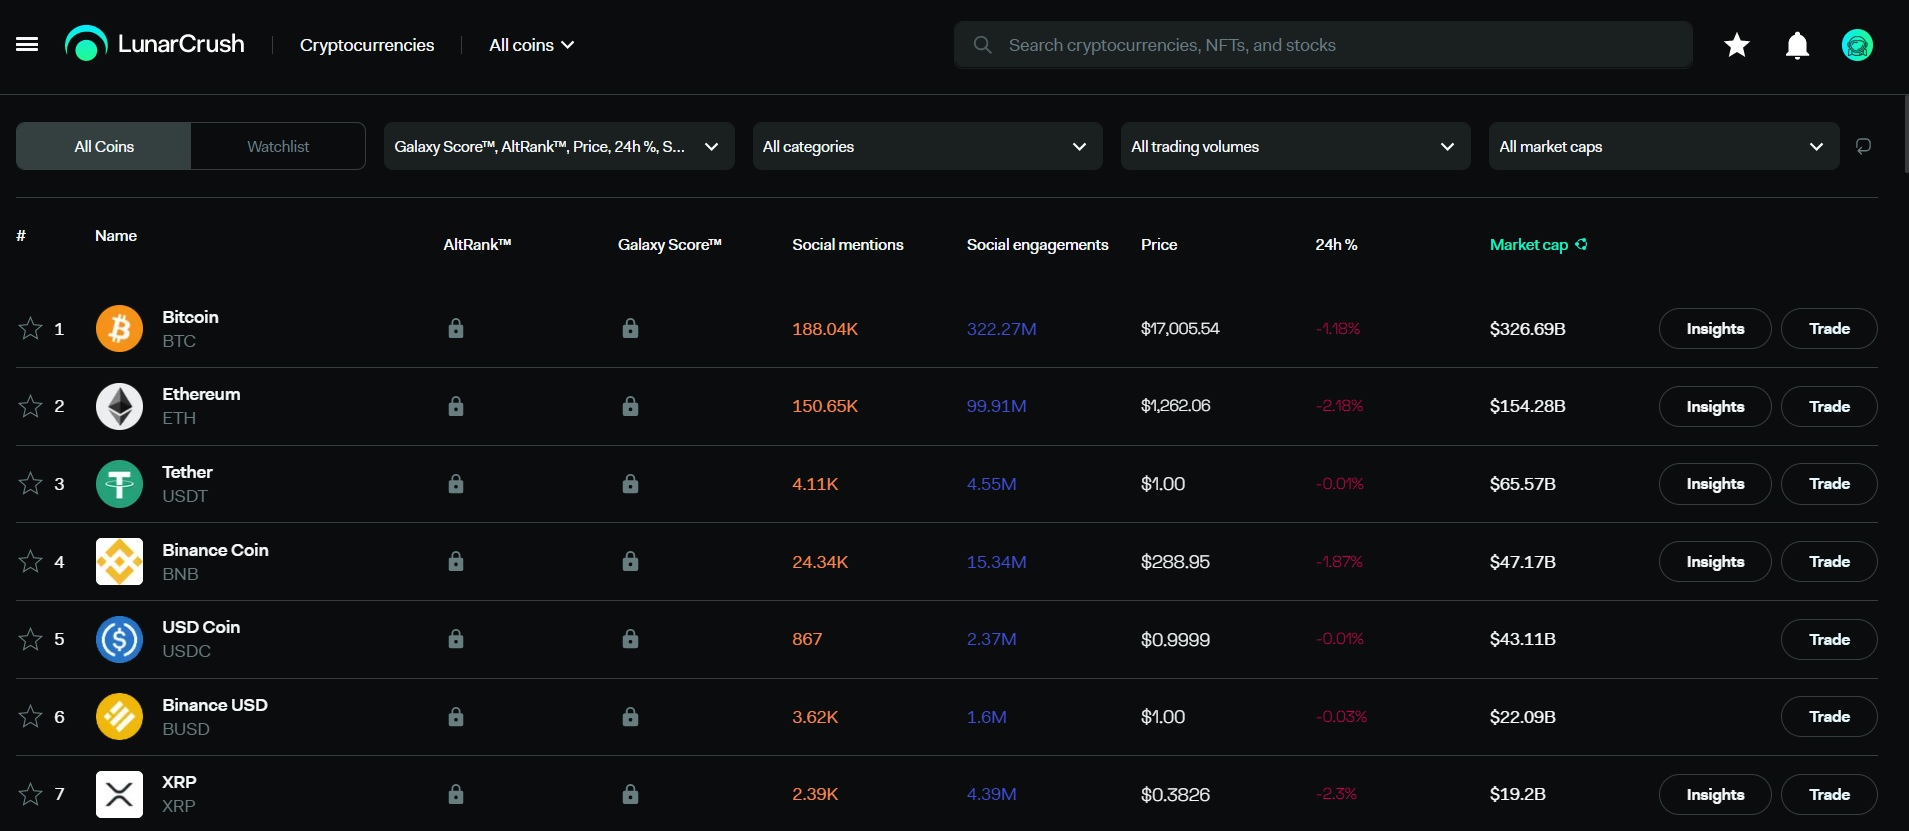Open Insights for Bitcoin

1715,328
